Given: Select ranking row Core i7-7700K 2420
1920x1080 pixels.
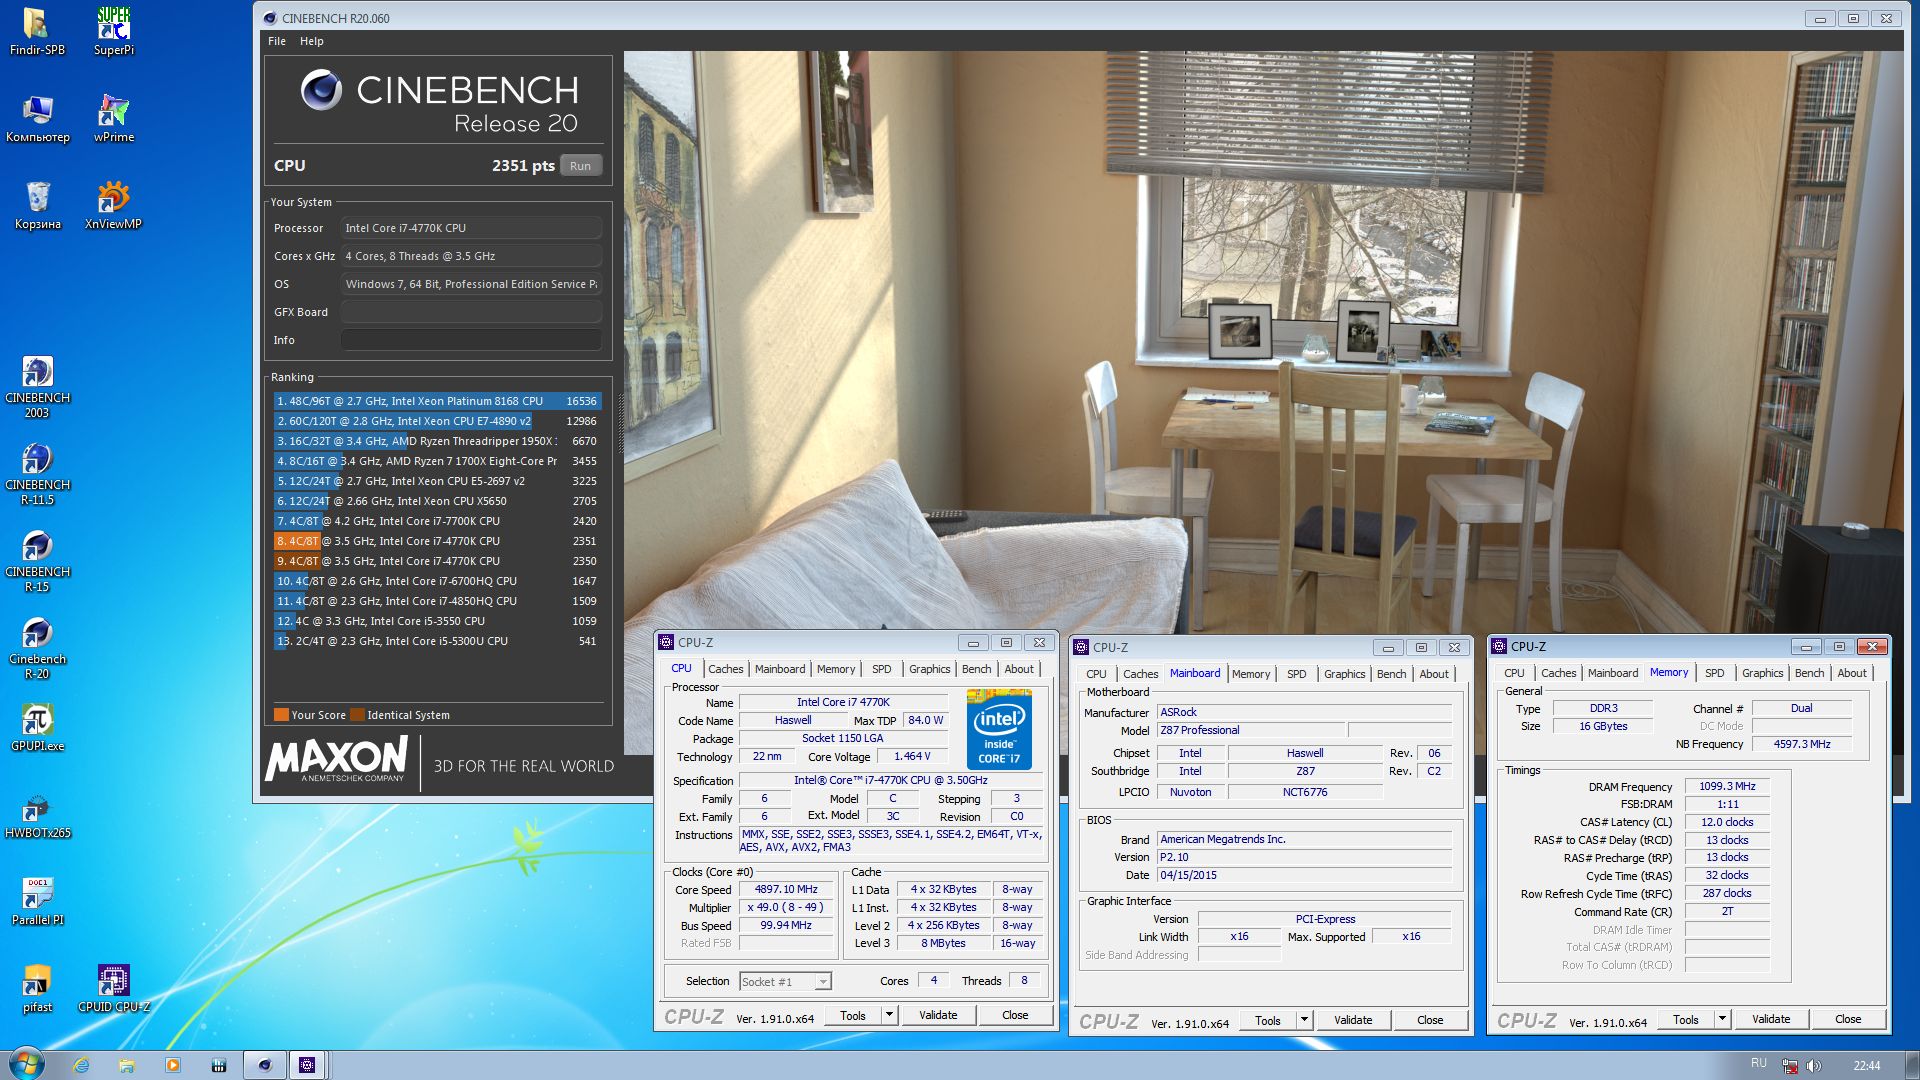Looking at the screenshot, I should point(437,521).
